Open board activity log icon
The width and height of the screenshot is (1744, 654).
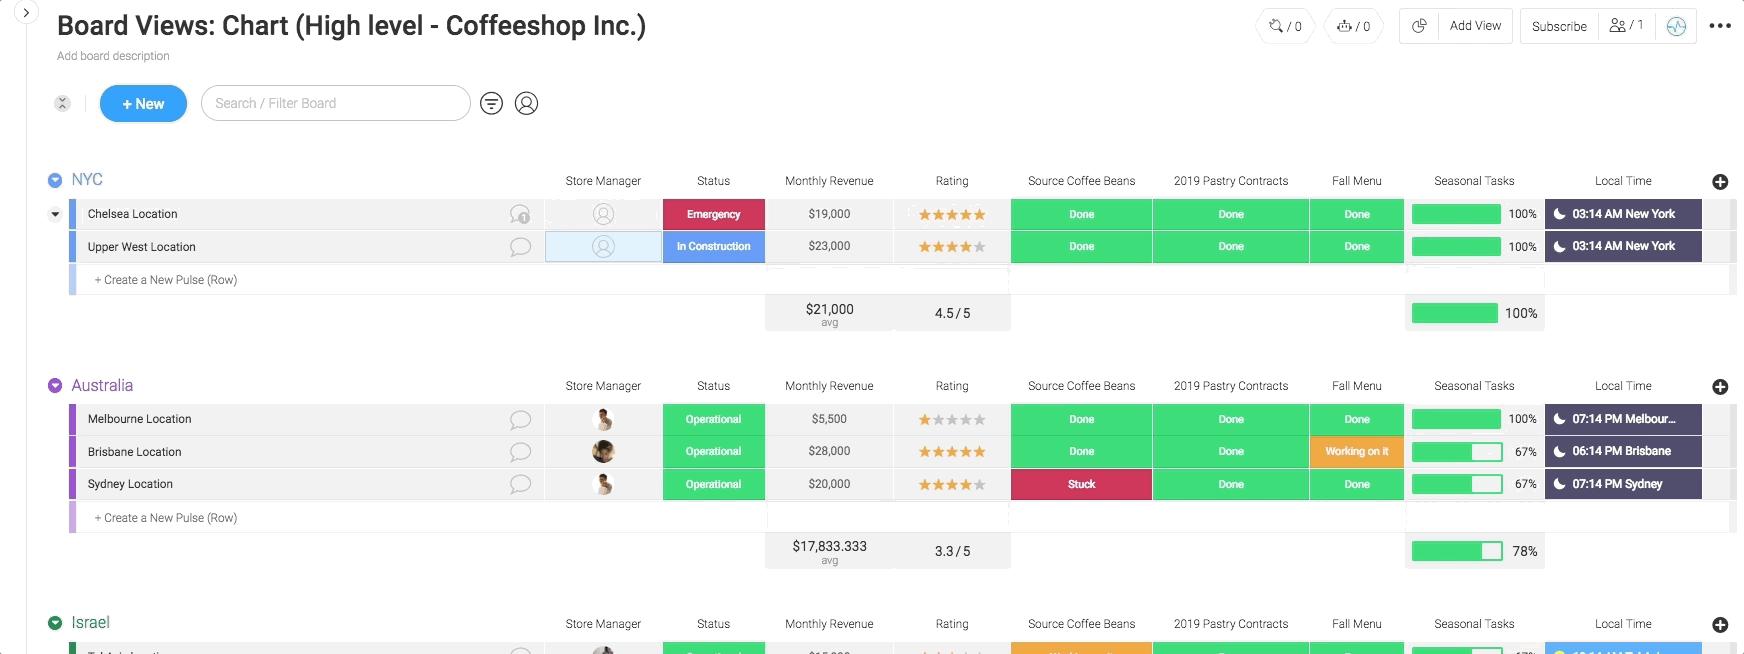pyautogui.click(x=1677, y=26)
